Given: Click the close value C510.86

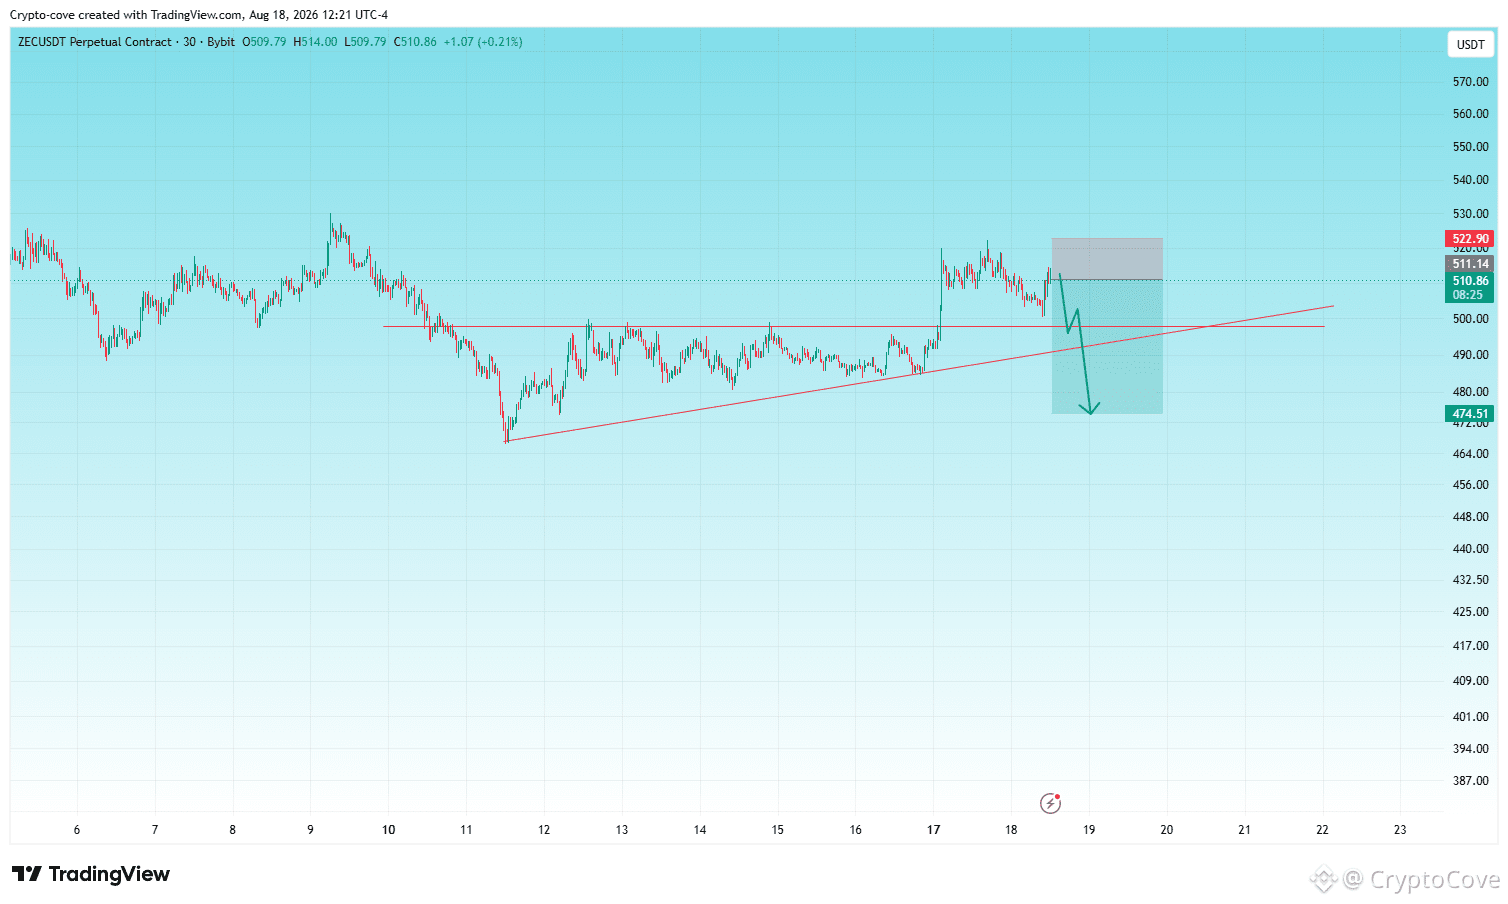Looking at the screenshot, I should click(415, 42).
